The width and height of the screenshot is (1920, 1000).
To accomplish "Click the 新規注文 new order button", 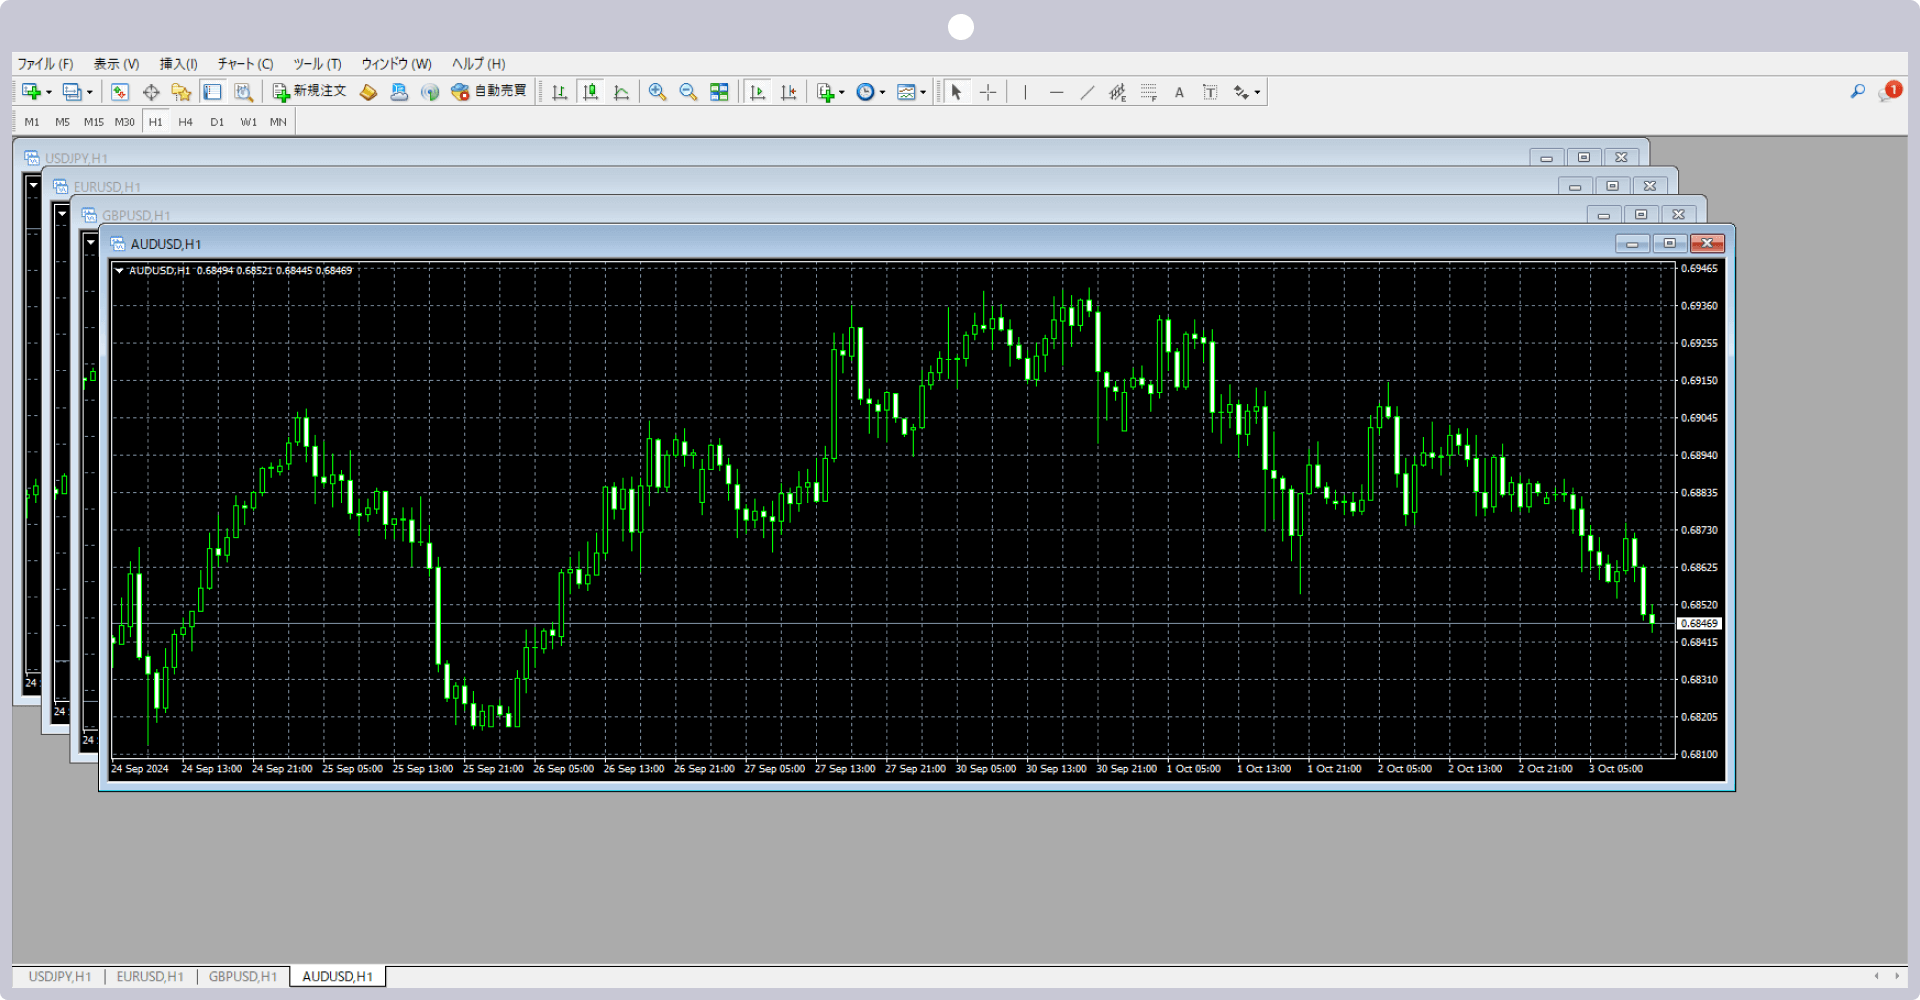I will pyautogui.click(x=310, y=91).
